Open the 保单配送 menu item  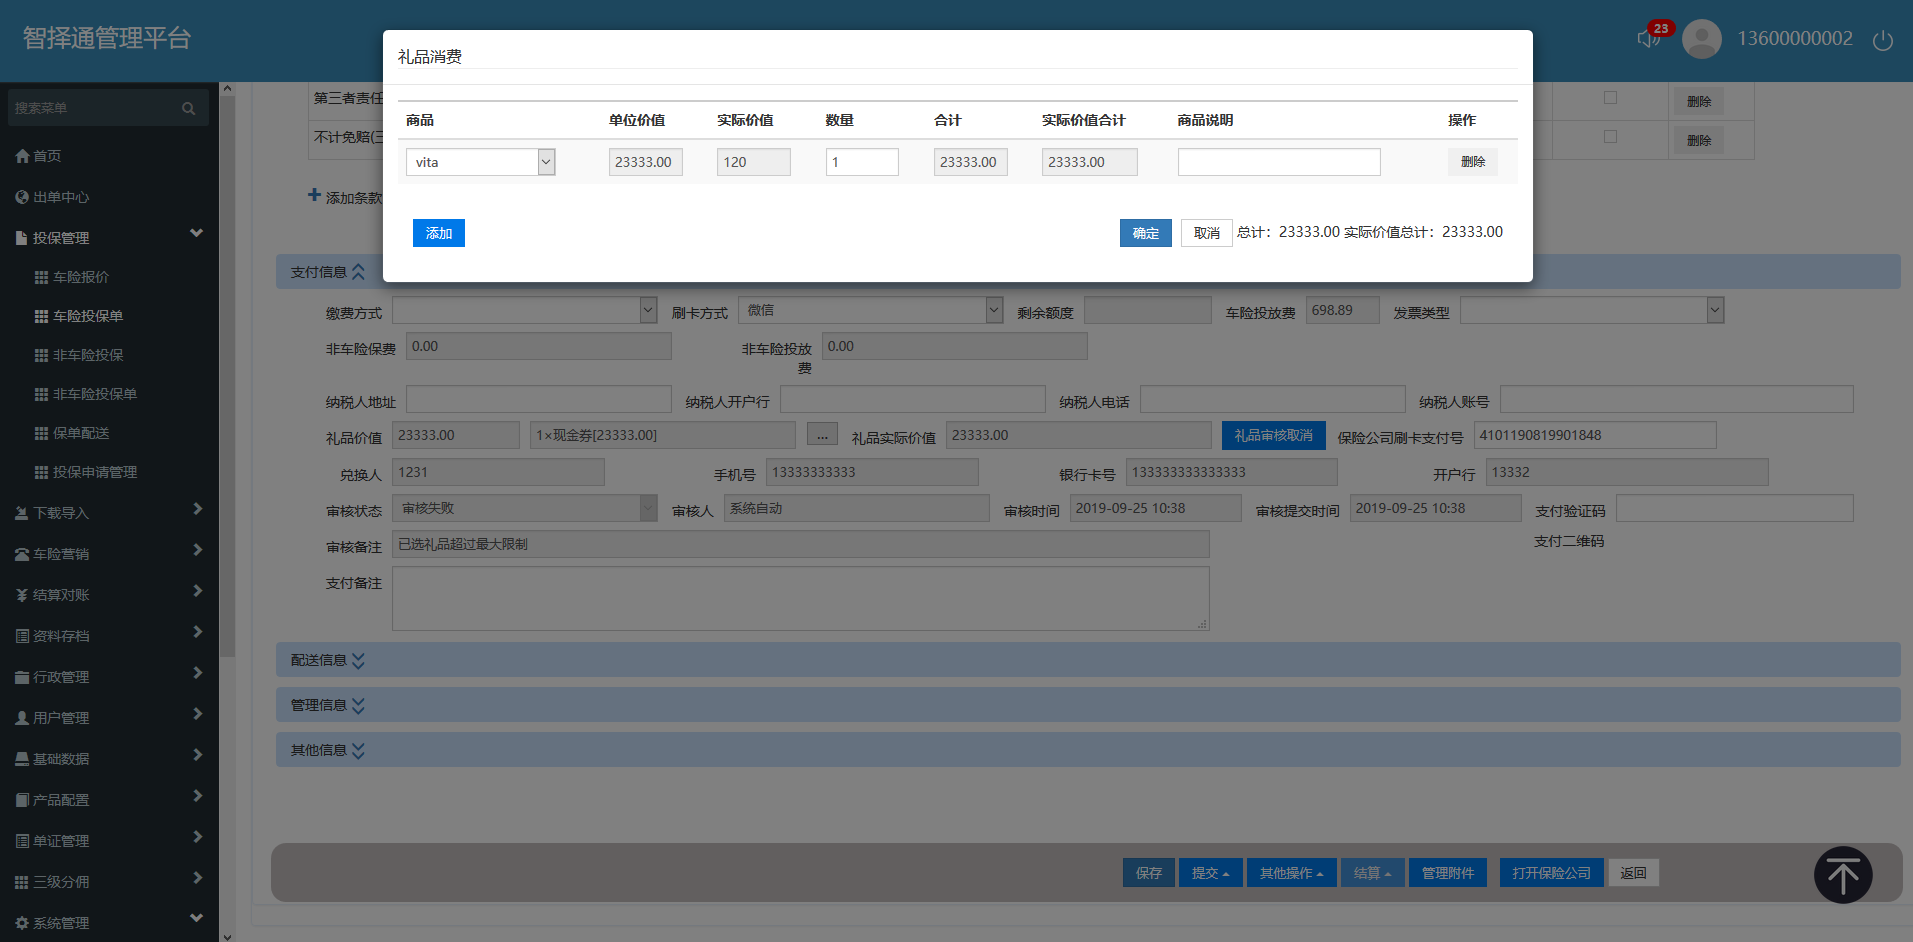point(81,433)
